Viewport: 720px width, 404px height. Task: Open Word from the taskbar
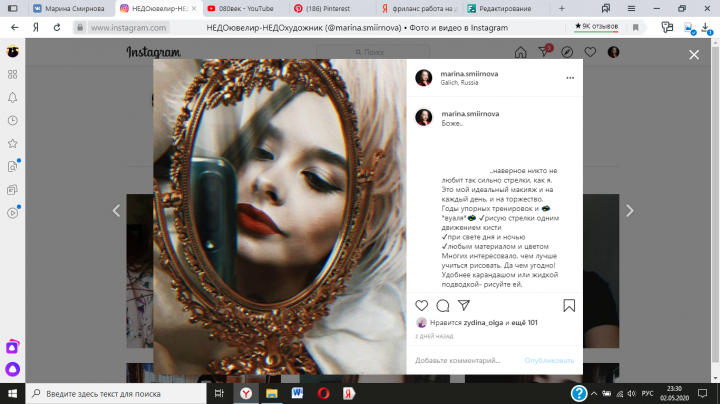(x=297, y=393)
